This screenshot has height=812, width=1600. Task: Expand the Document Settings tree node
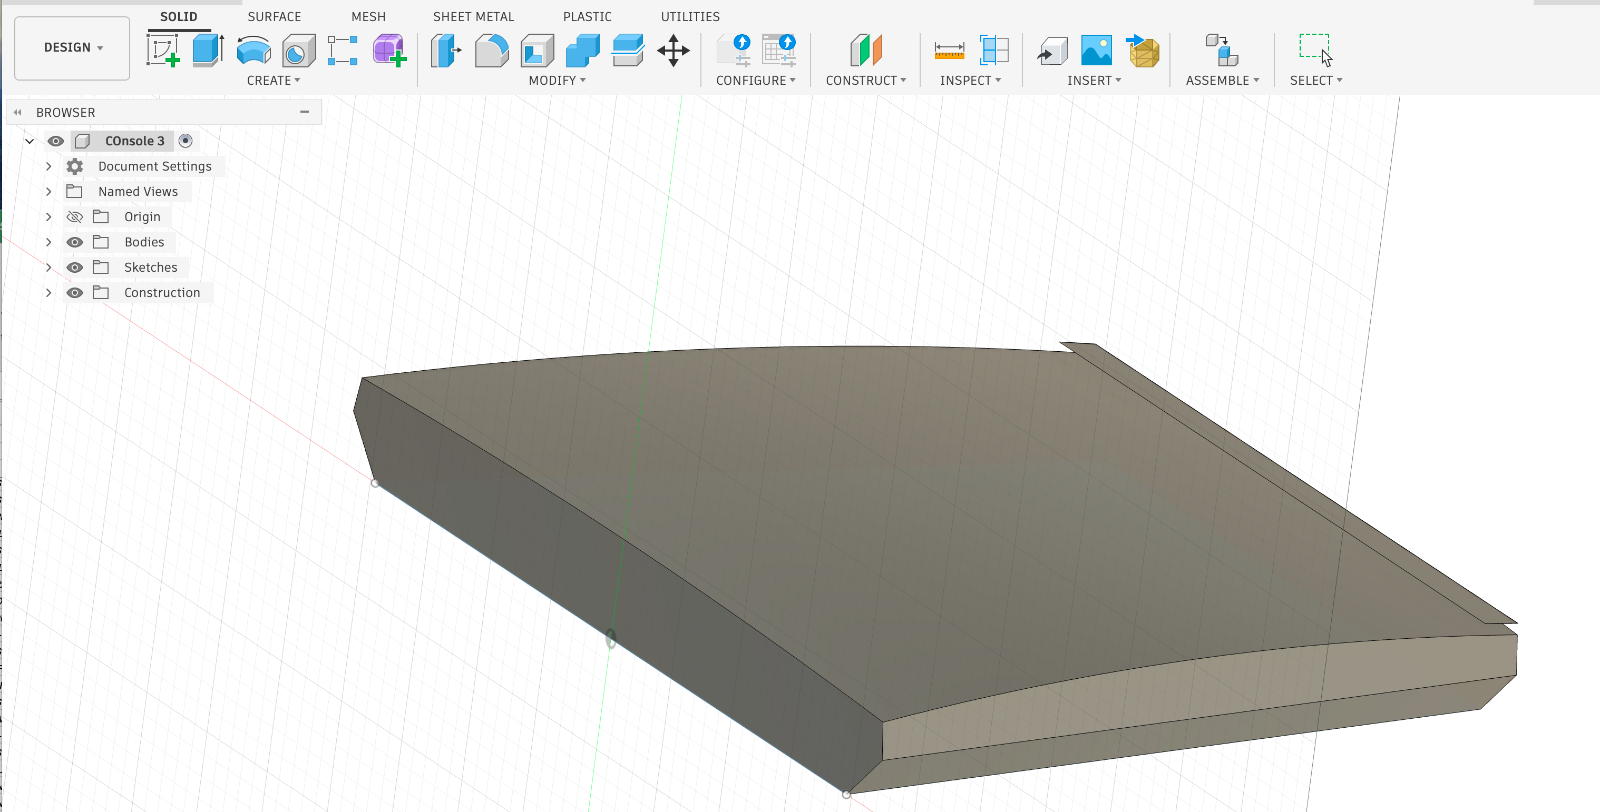pyautogui.click(x=48, y=166)
